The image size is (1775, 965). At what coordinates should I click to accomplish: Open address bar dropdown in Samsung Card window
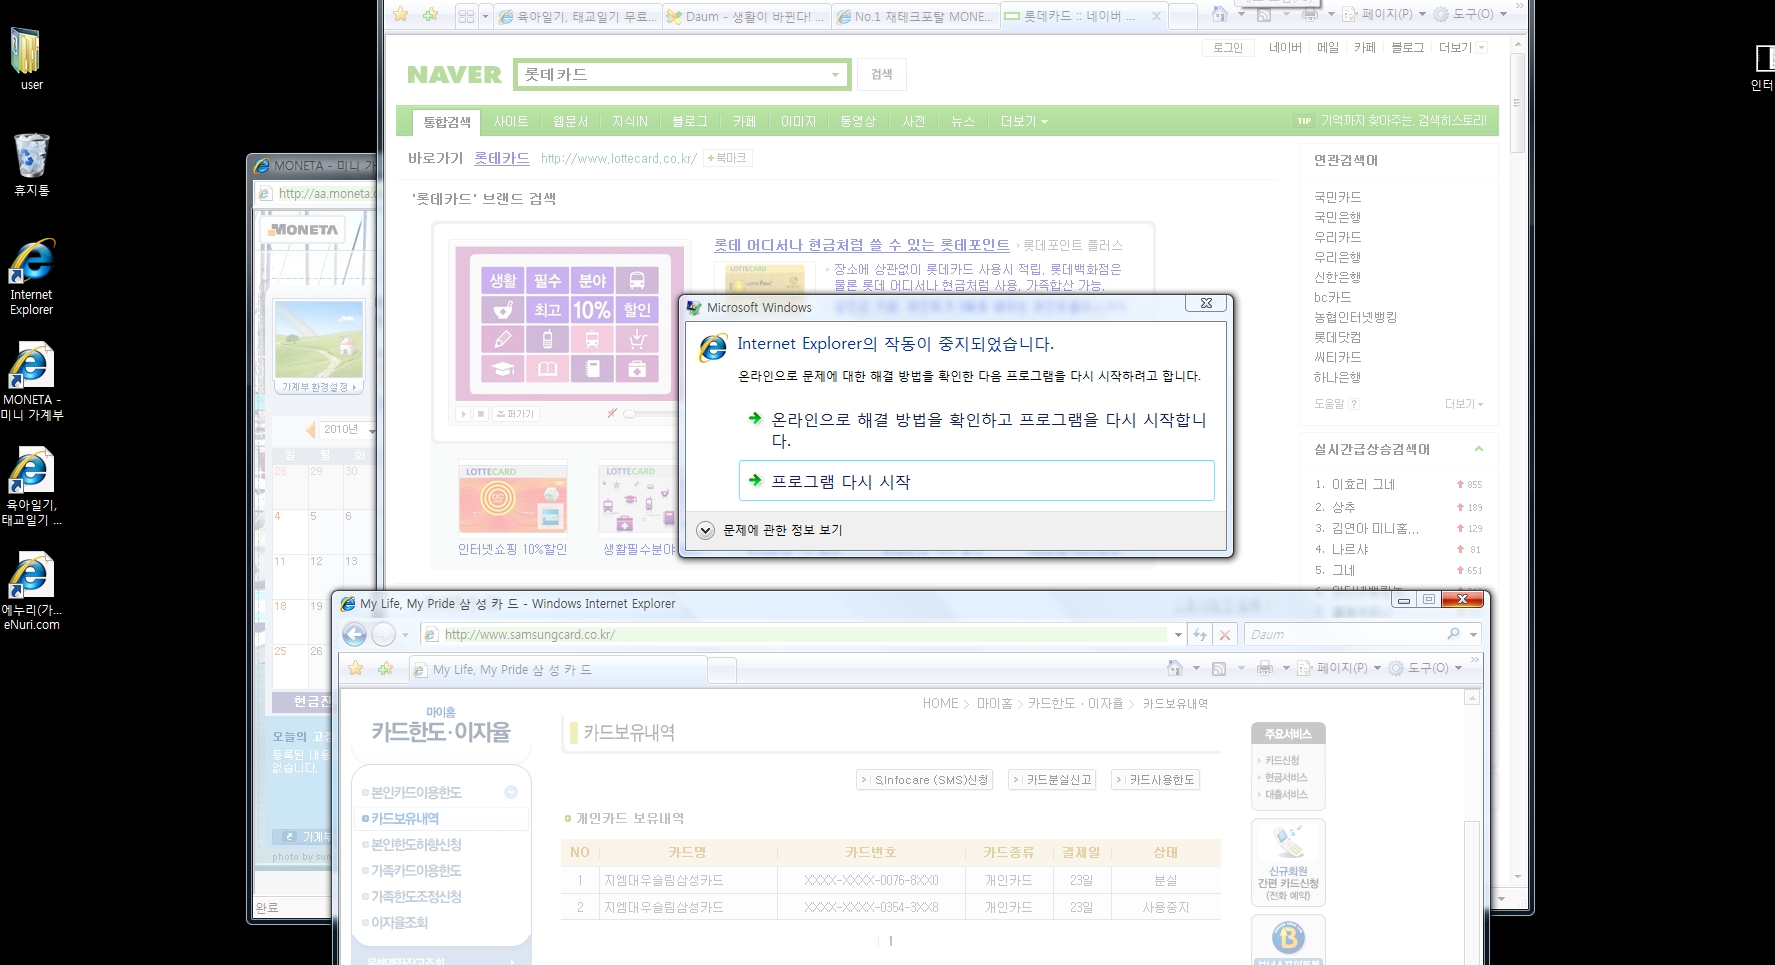[x=1178, y=634]
